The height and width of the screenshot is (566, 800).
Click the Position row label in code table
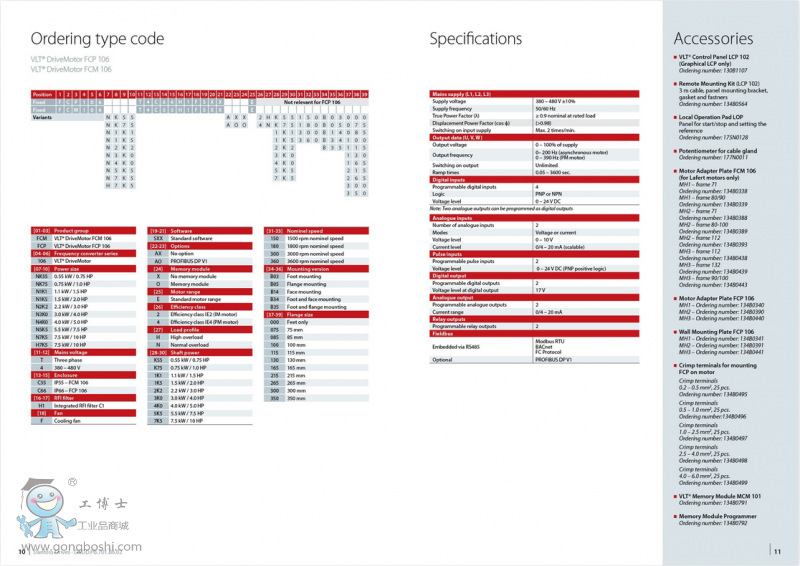43,93
